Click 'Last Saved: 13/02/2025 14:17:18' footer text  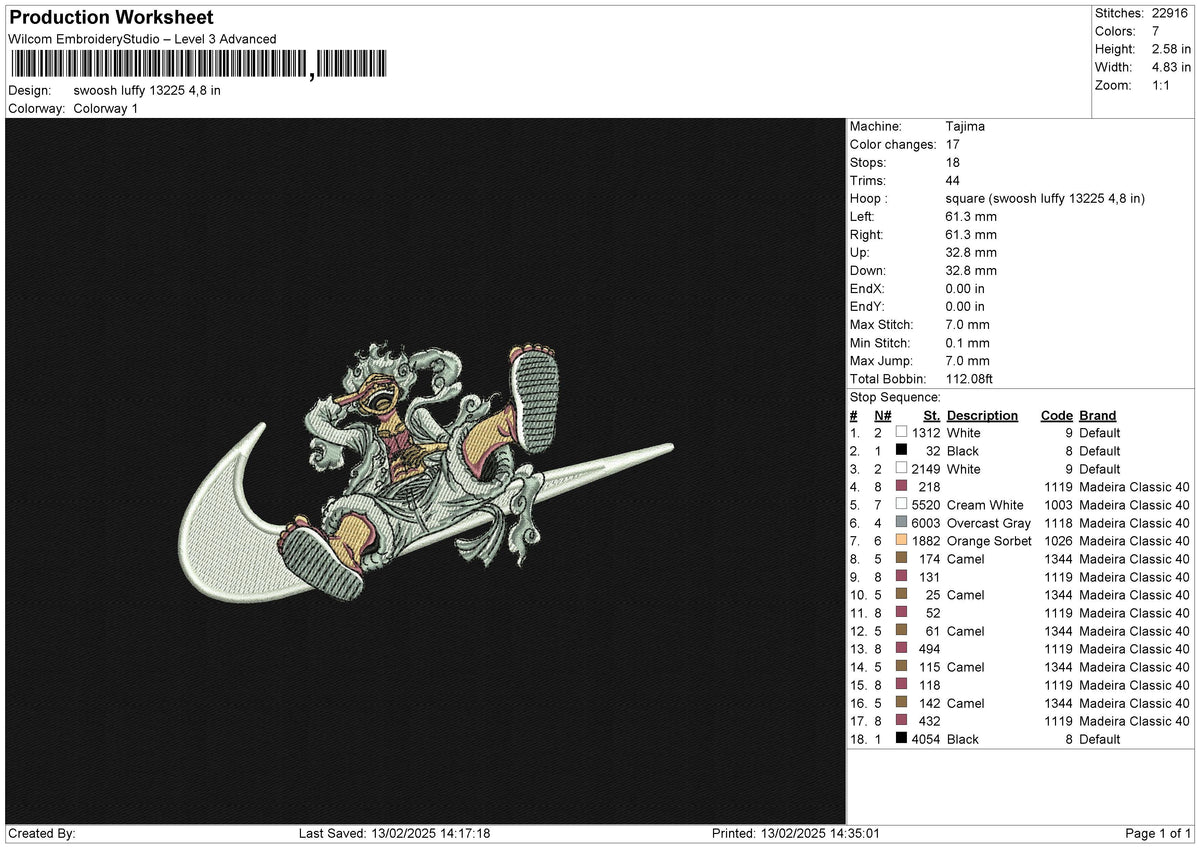[394, 833]
